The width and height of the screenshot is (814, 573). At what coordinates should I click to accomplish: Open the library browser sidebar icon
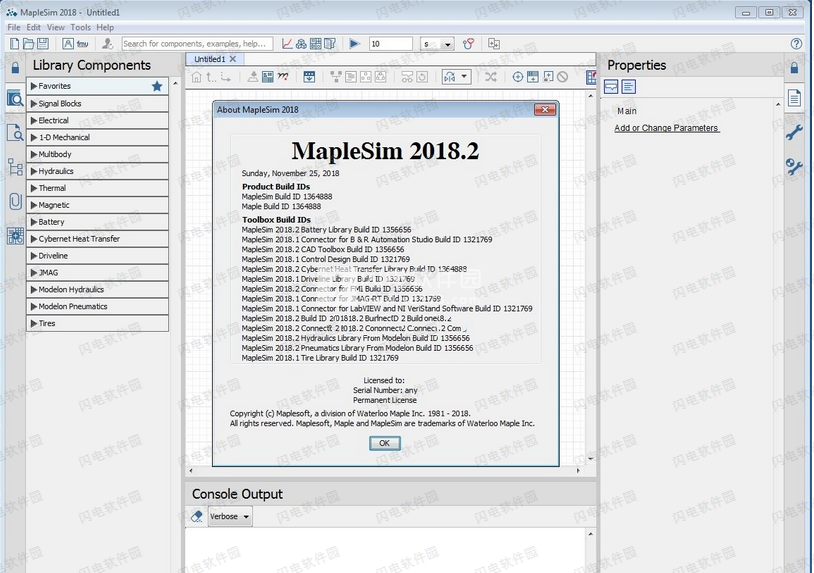[15, 98]
